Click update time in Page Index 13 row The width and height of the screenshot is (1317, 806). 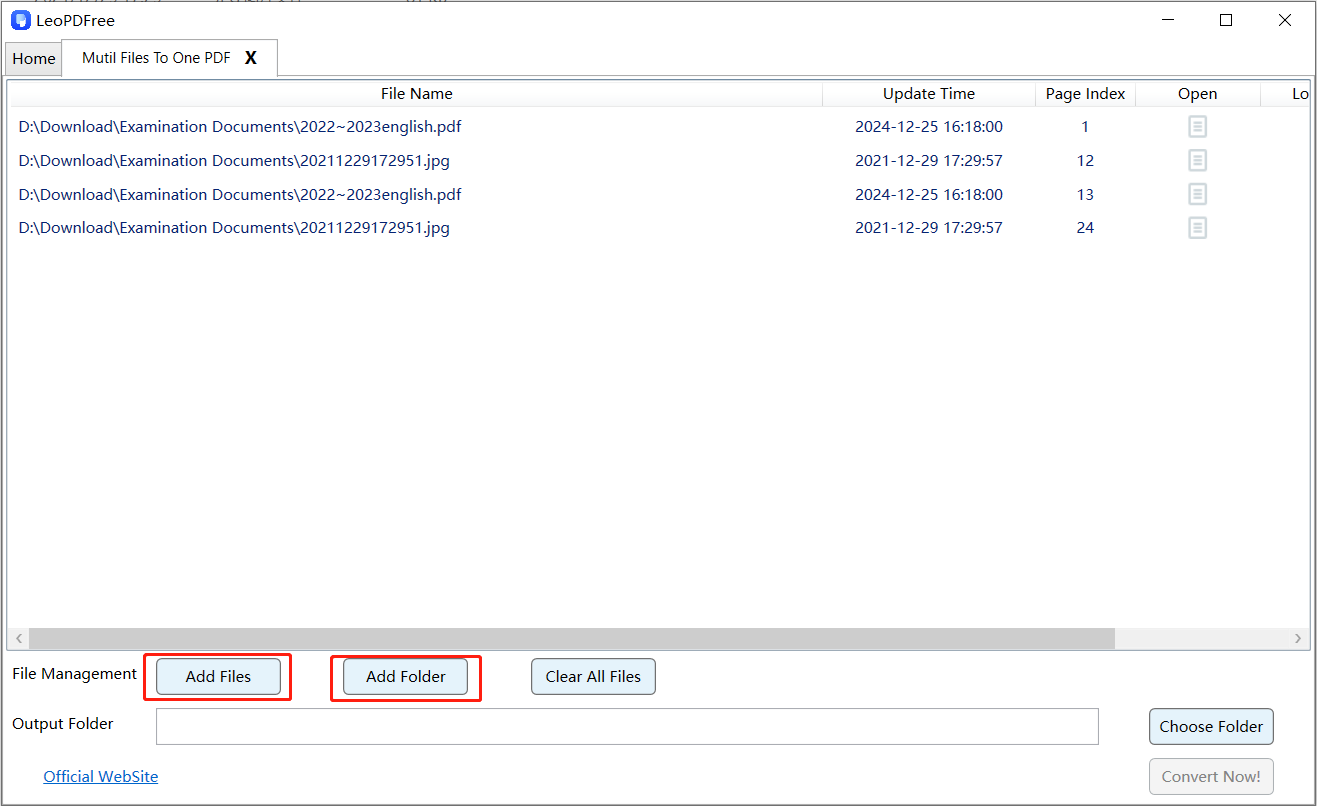[929, 194]
